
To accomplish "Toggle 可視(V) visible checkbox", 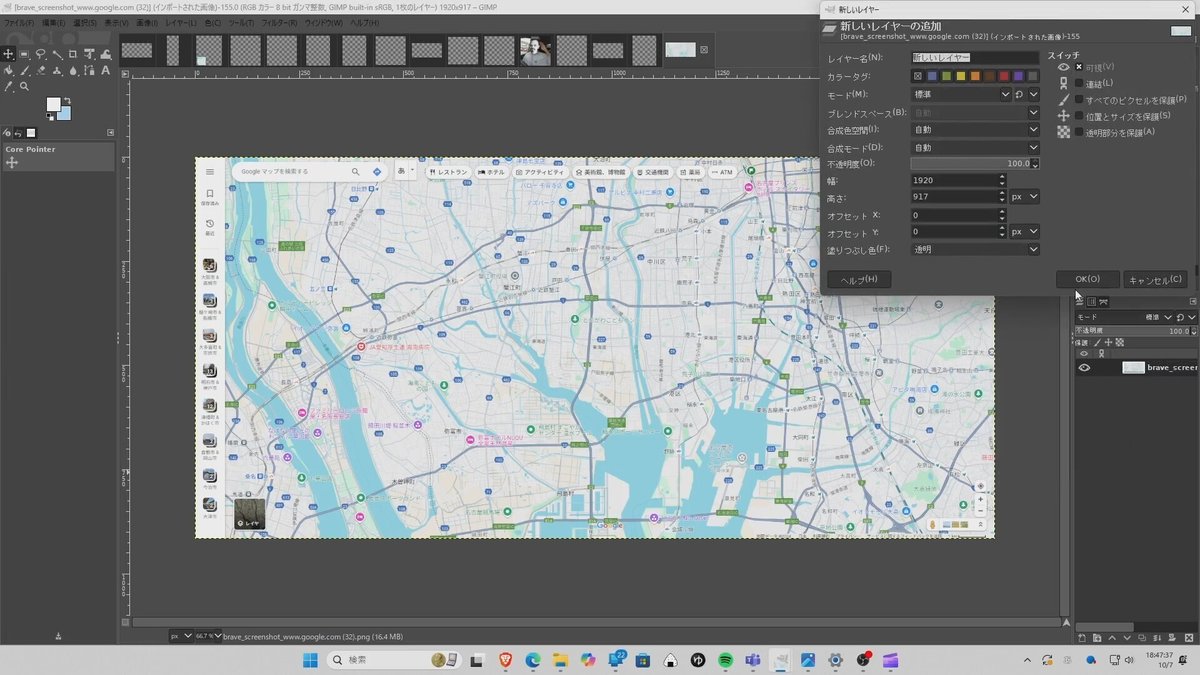I will click(1079, 67).
